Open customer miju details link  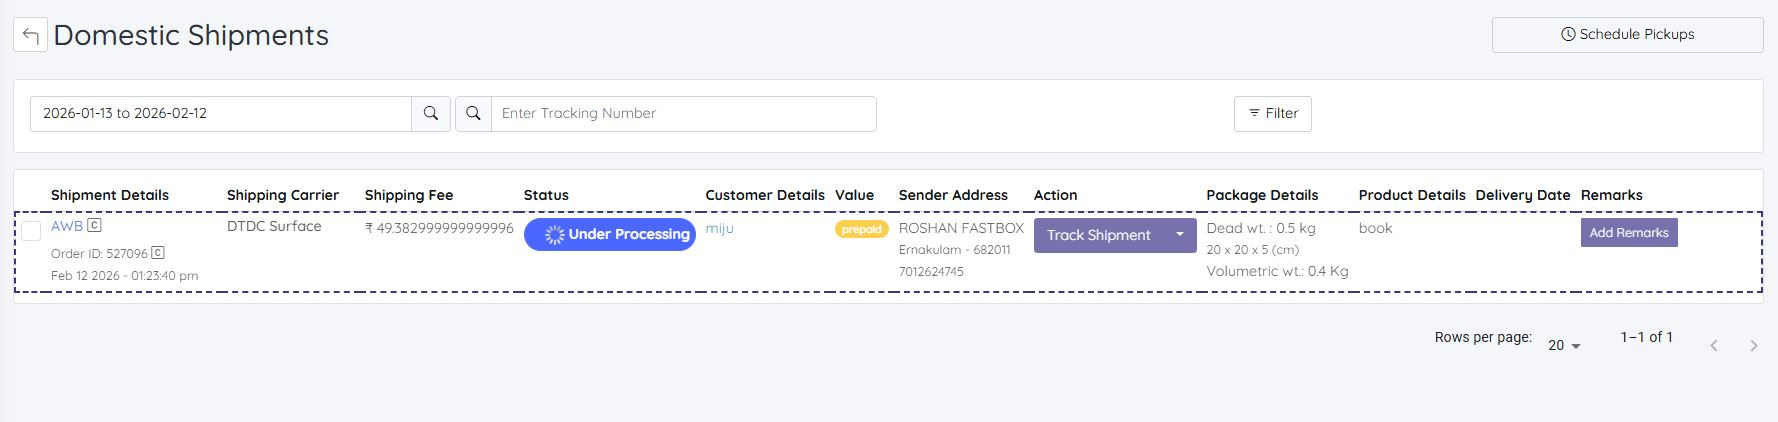720,229
